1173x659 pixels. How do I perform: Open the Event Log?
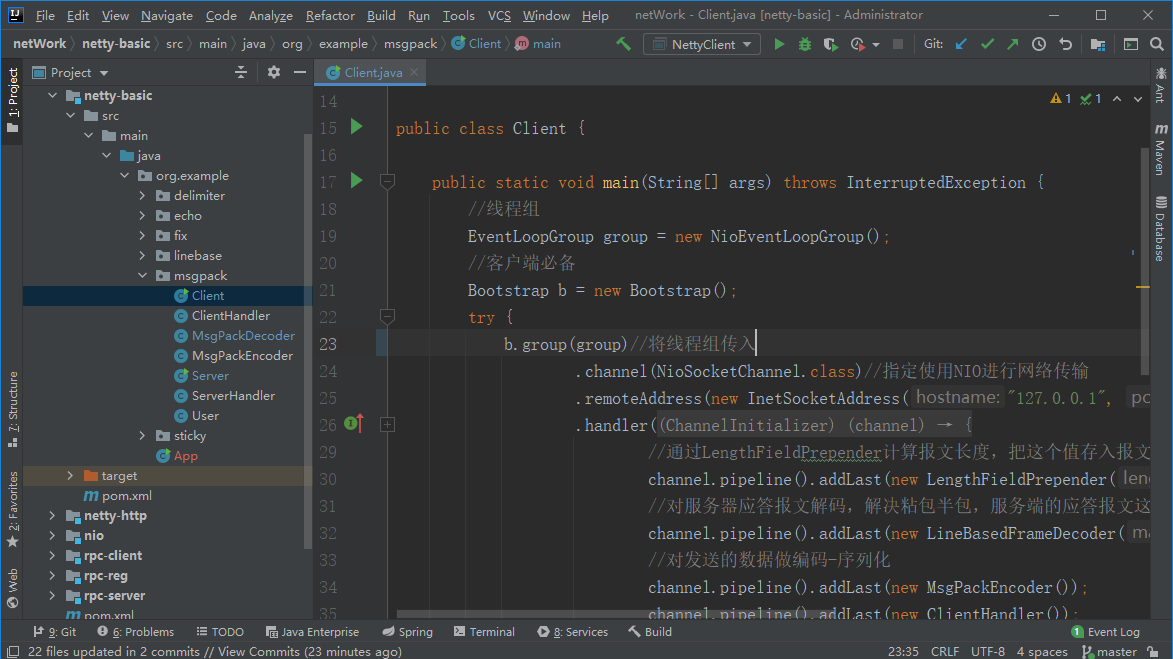coord(1106,632)
